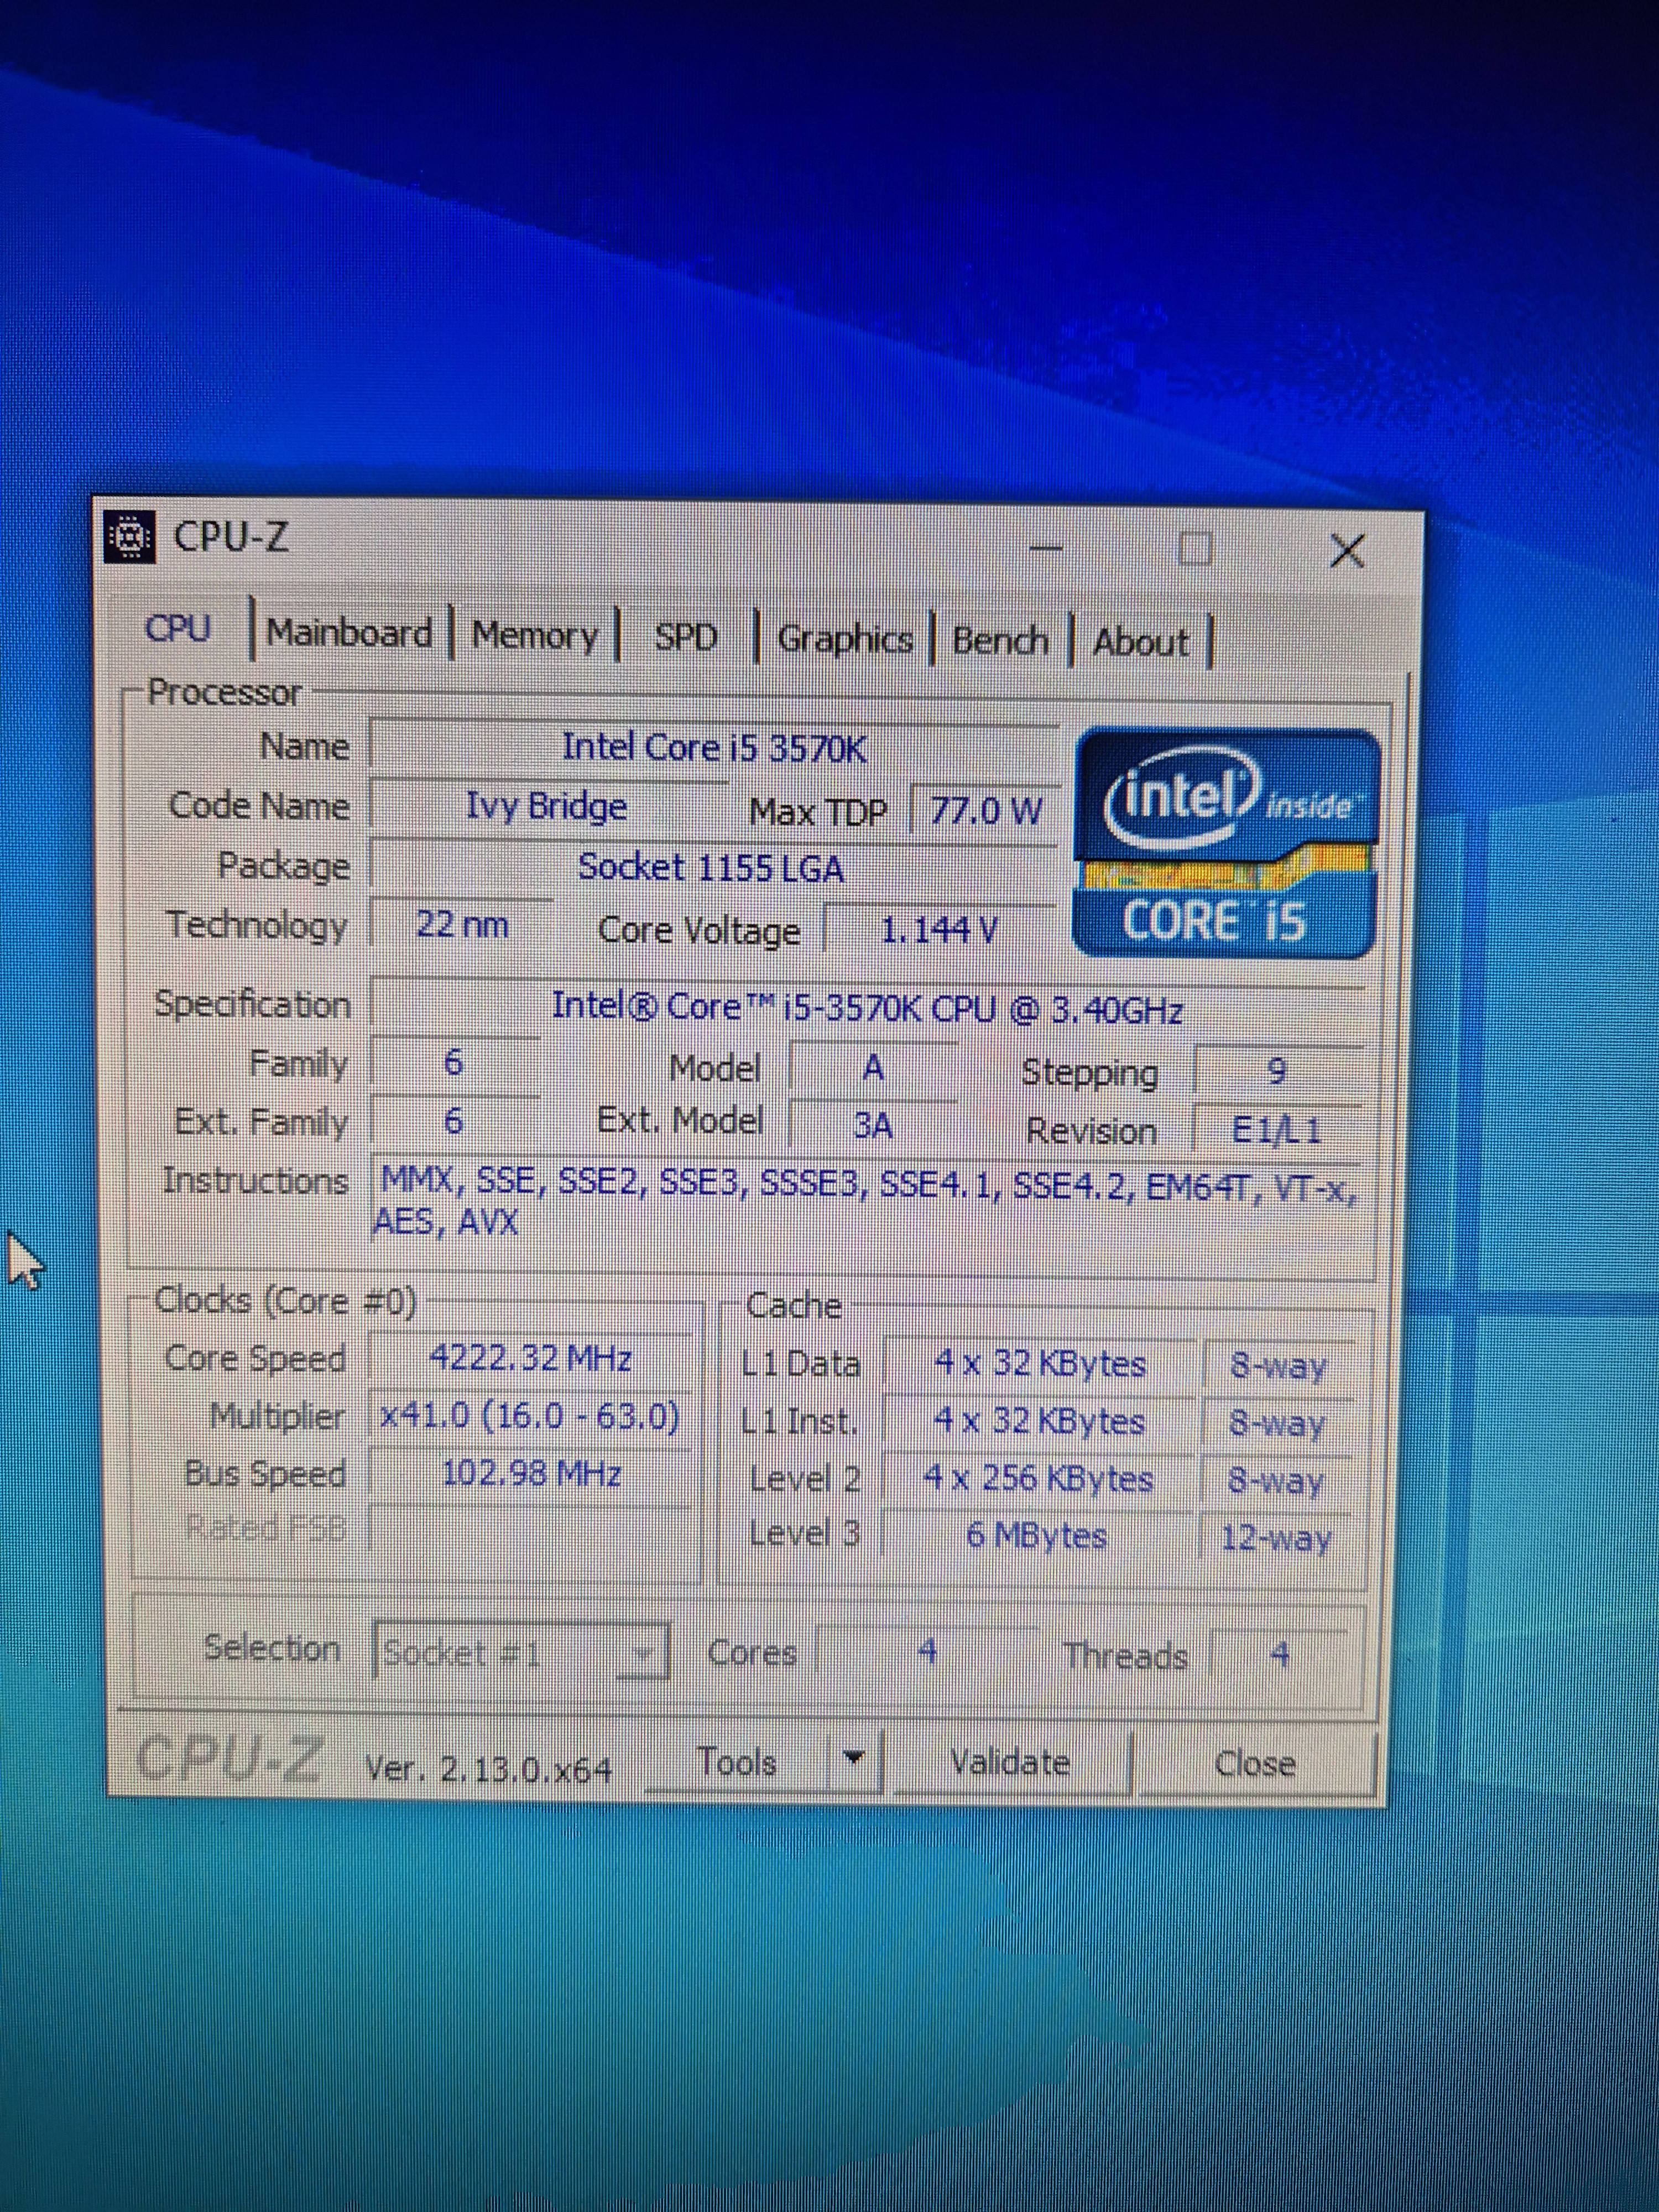Image resolution: width=1659 pixels, height=2212 pixels.
Task: Click the CPU-Z title bar icon
Action: (130, 538)
